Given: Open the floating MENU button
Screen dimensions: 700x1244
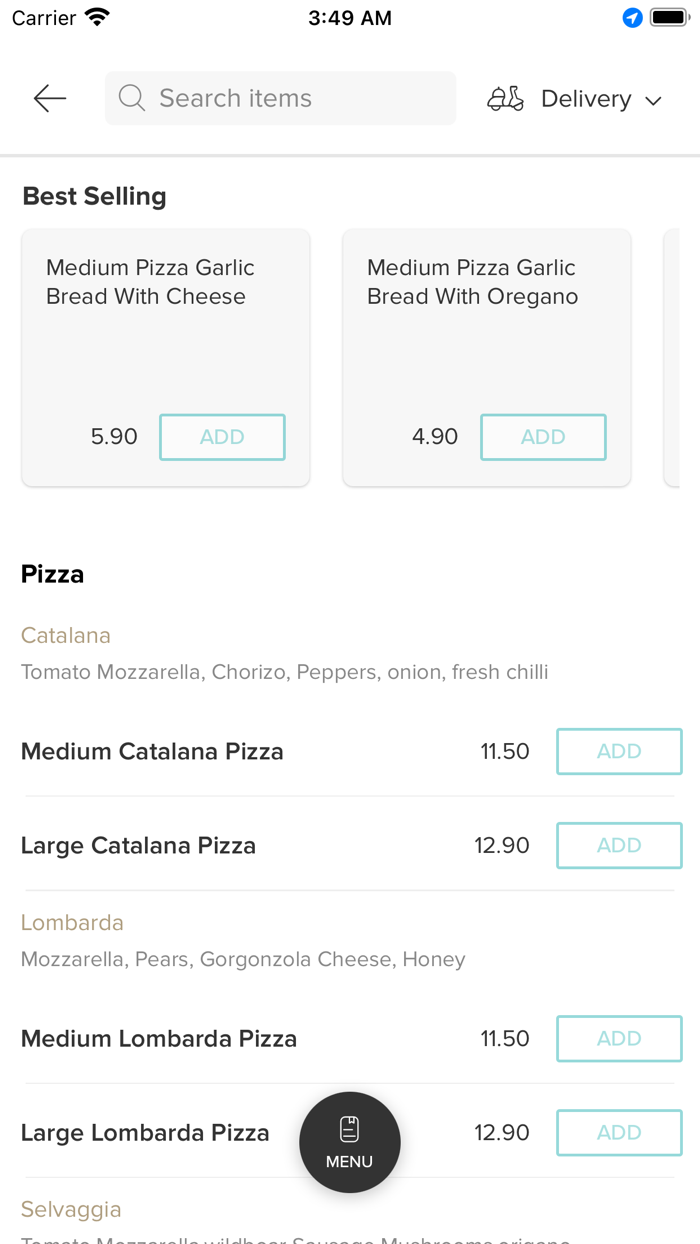Looking at the screenshot, I should click(350, 1142).
